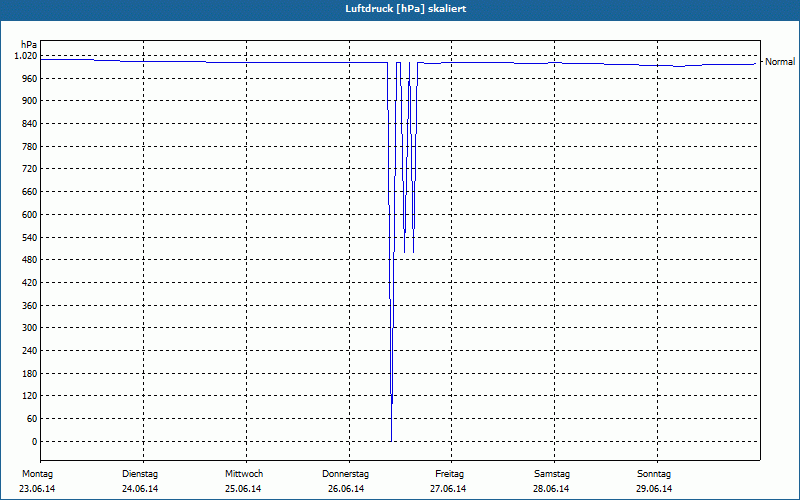800x500 pixels.
Task: Click the '420' y-axis value
Action: point(31,283)
